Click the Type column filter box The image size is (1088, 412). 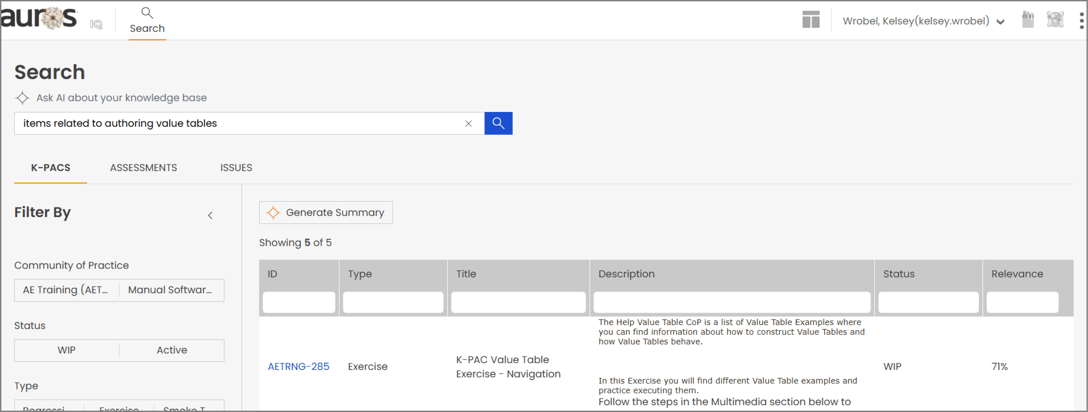(393, 302)
